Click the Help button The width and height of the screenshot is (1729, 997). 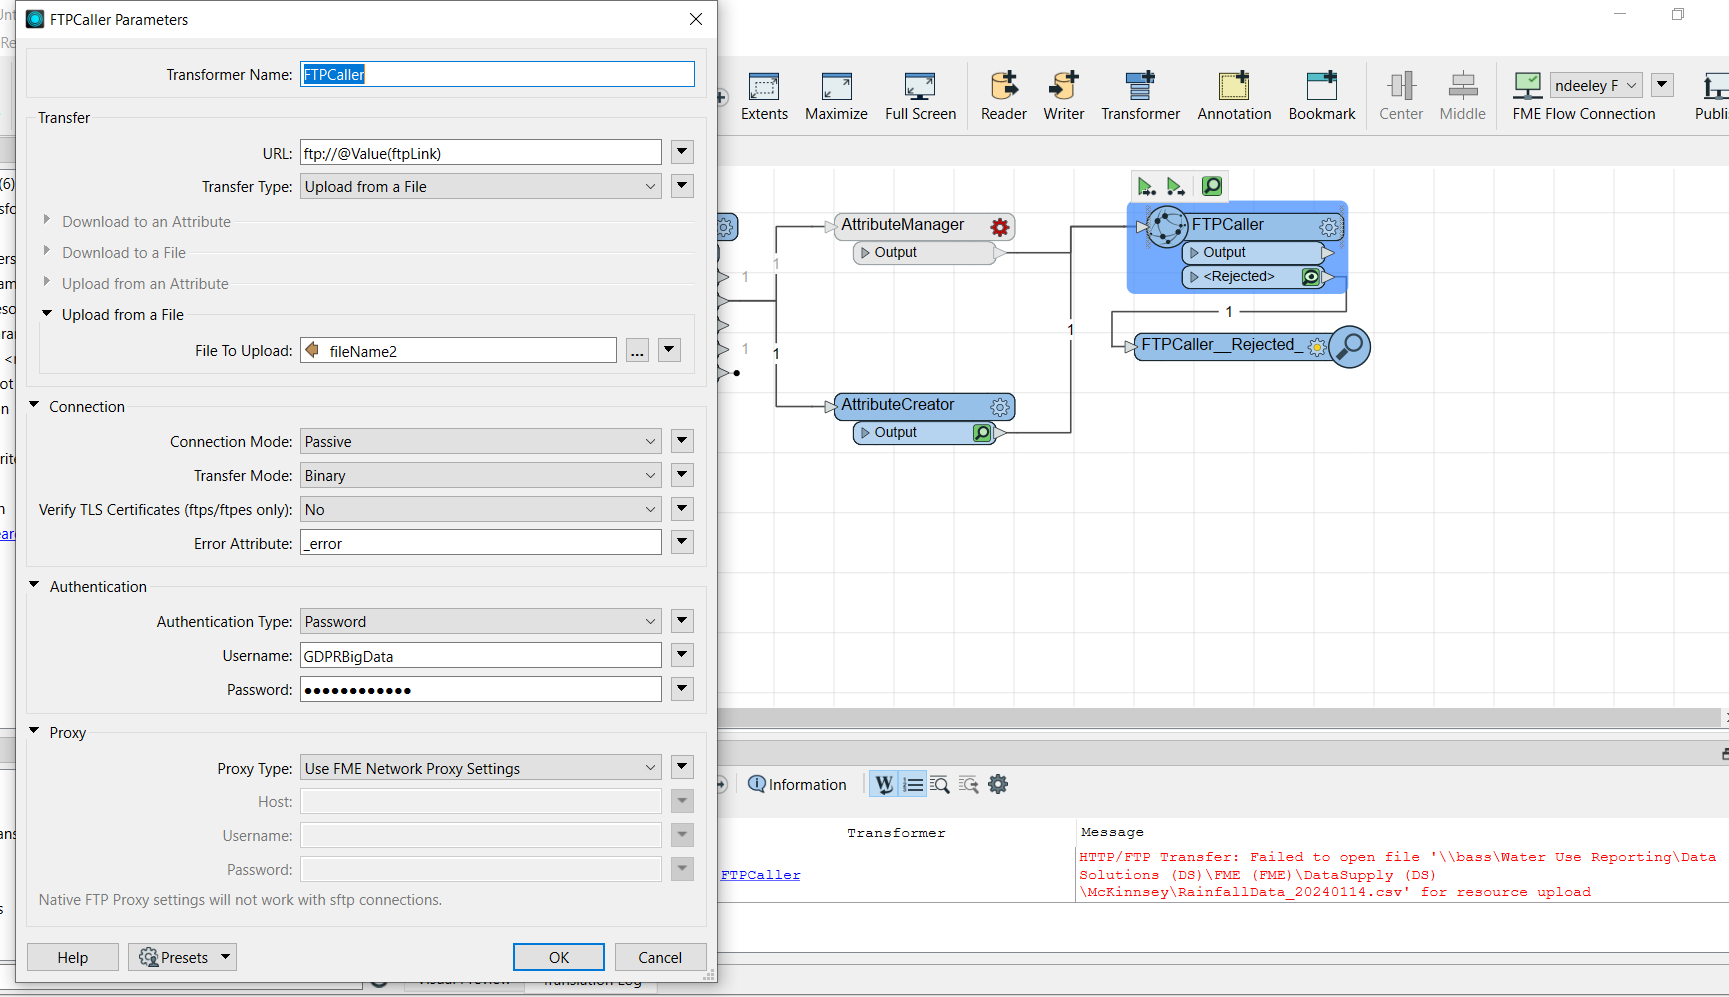click(73, 958)
